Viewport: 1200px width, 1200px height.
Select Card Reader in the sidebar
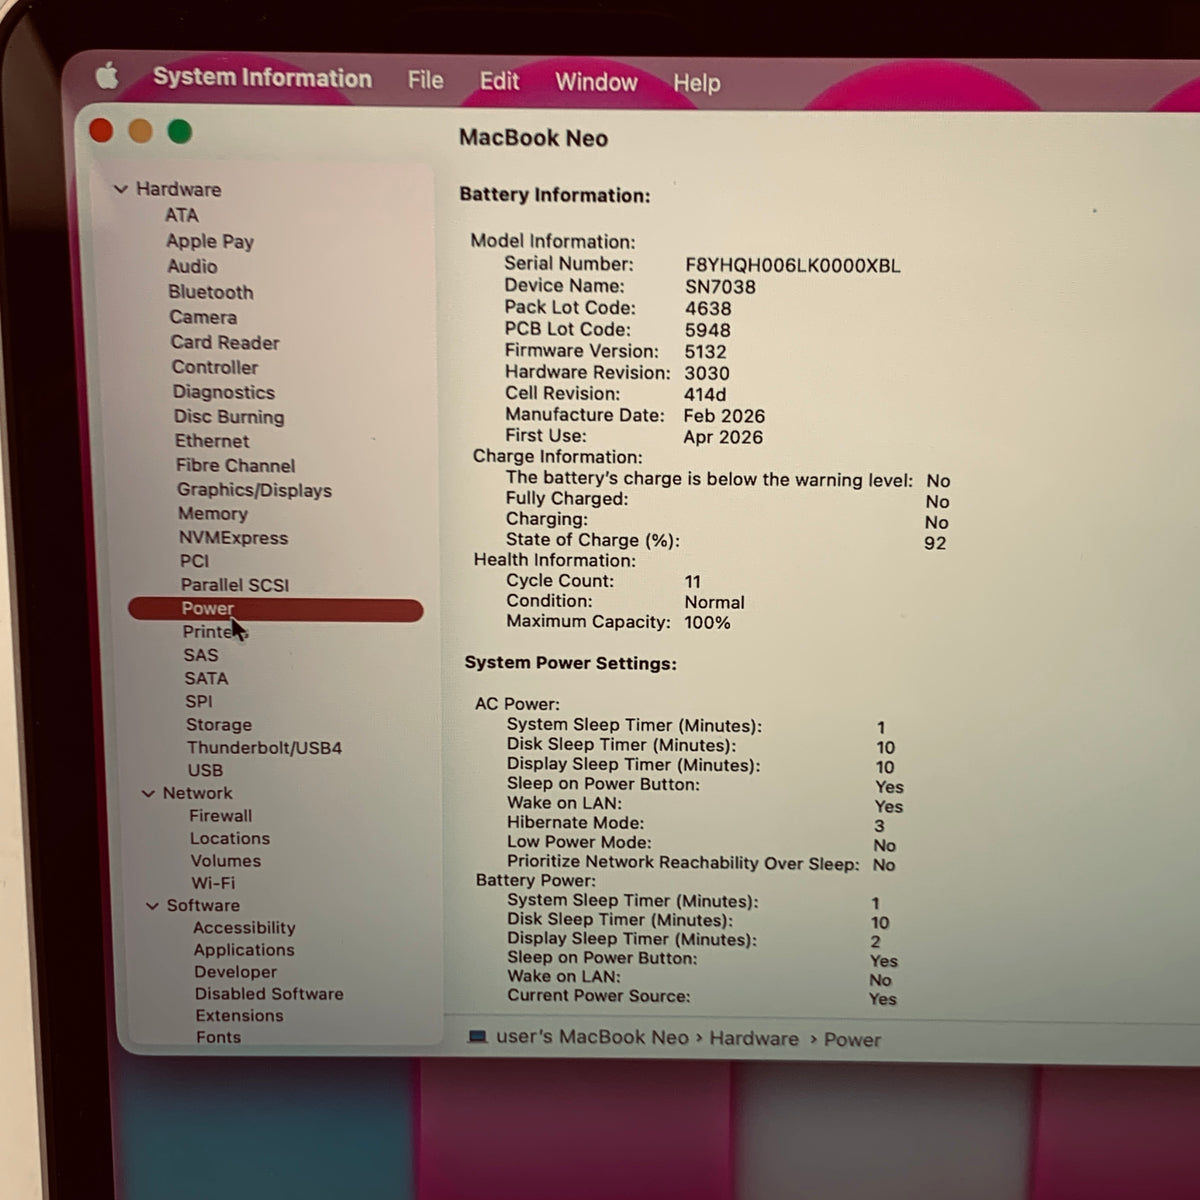click(x=225, y=342)
